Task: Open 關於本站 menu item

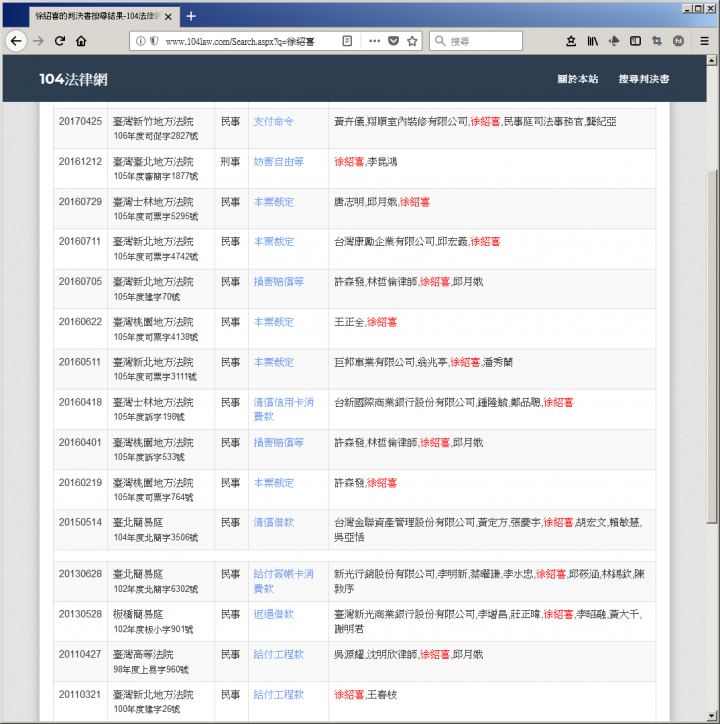Action: click(577, 79)
